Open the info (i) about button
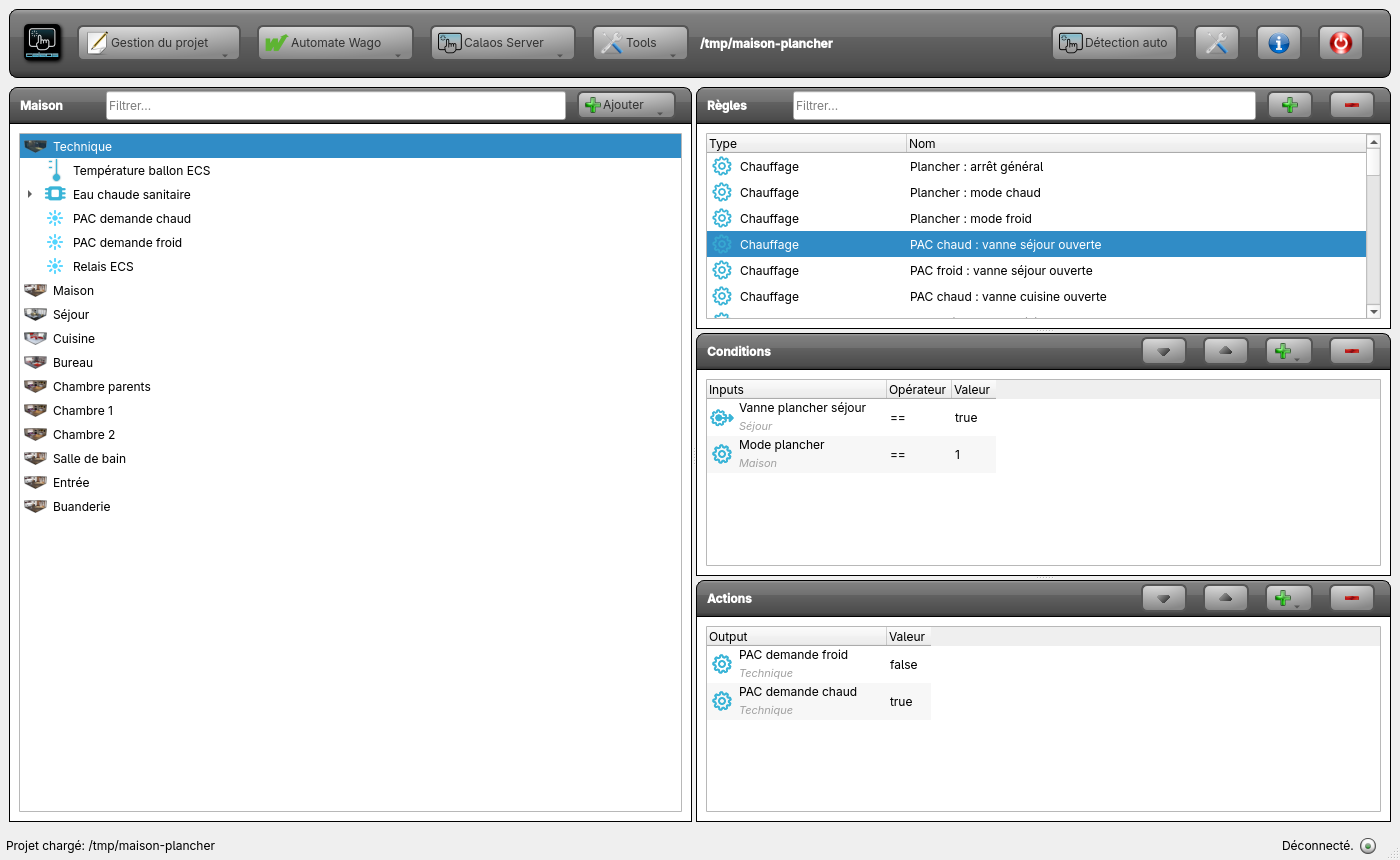Image resolution: width=1400 pixels, height=860 pixels. 1278,43
